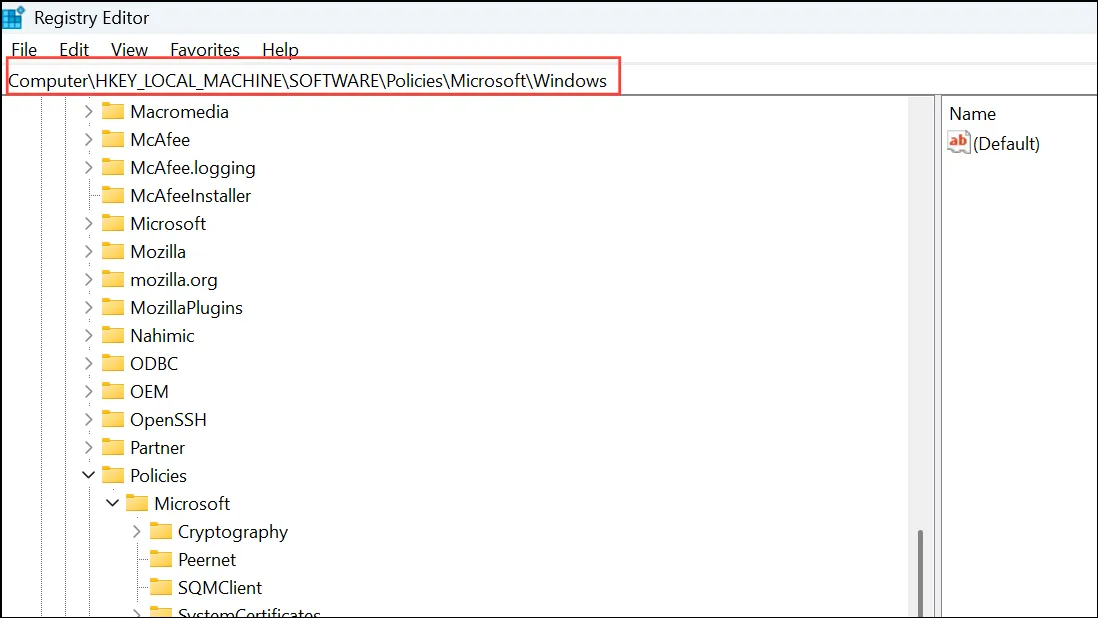This screenshot has height=618, width=1098.
Task: Expand the Microsoft key under SOFTWARE
Action: (x=88, y=223)
